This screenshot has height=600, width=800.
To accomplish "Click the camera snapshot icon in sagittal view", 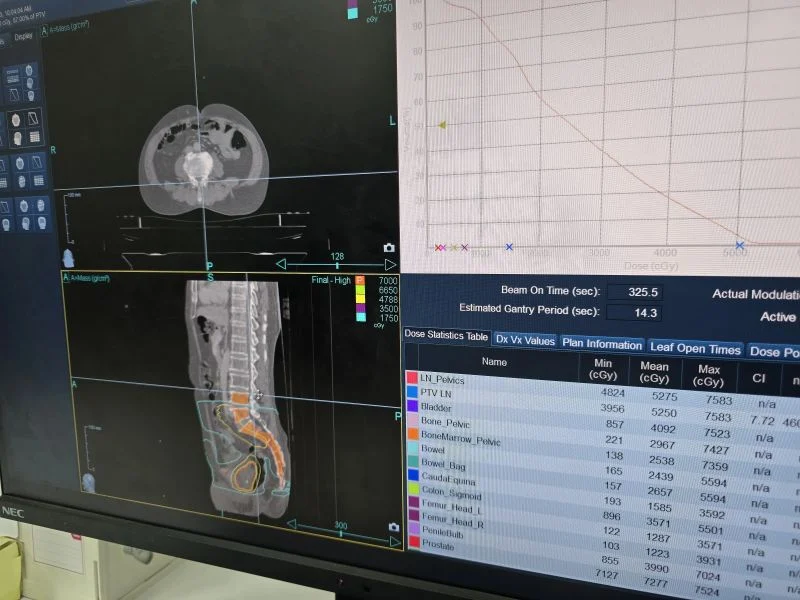I will pos(392,527).
